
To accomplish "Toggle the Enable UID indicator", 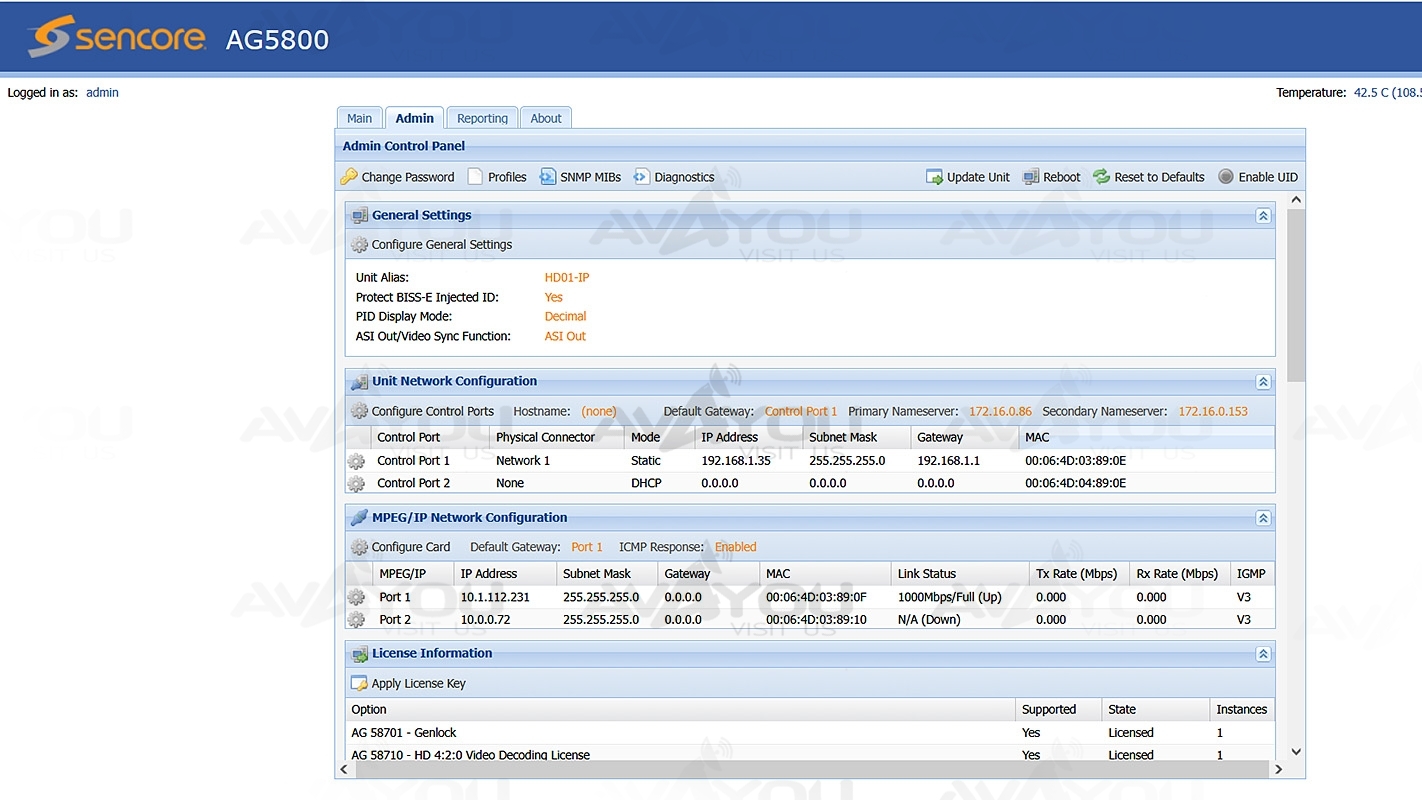I will point(1226,177).
